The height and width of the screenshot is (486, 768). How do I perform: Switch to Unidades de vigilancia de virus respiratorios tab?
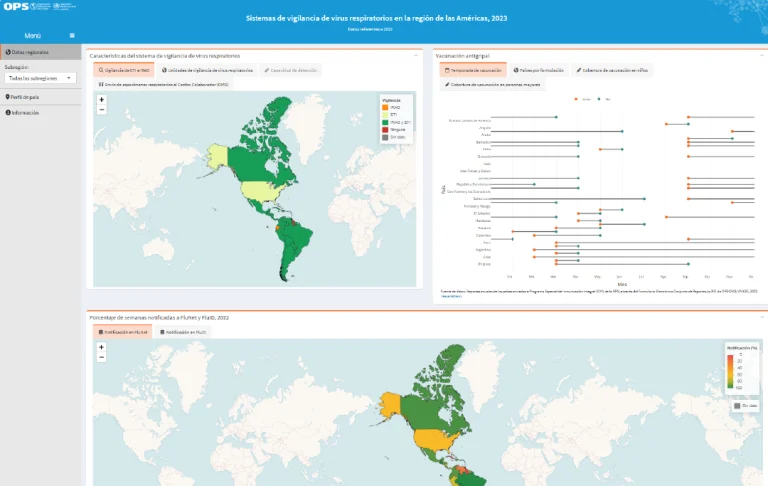[207, 71]
